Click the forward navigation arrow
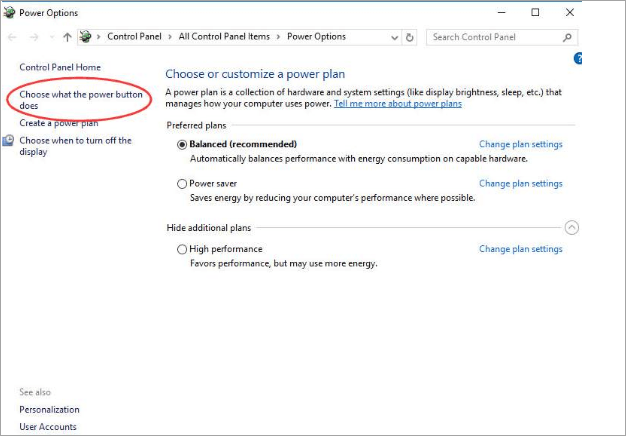The image size is (626, 436). tap(33, 37)
